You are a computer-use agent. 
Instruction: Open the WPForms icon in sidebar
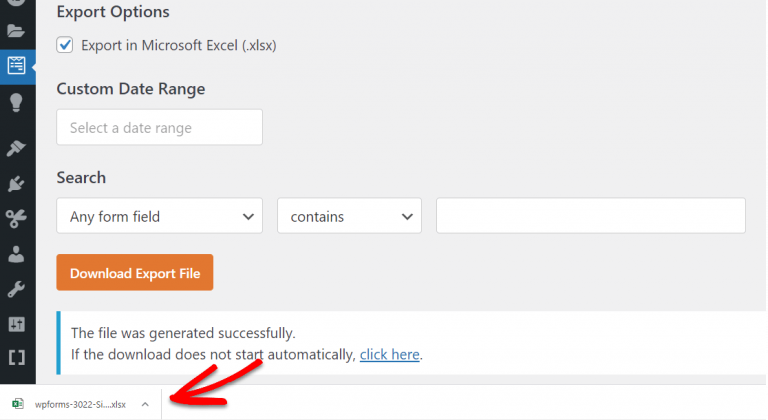(16, 65)
